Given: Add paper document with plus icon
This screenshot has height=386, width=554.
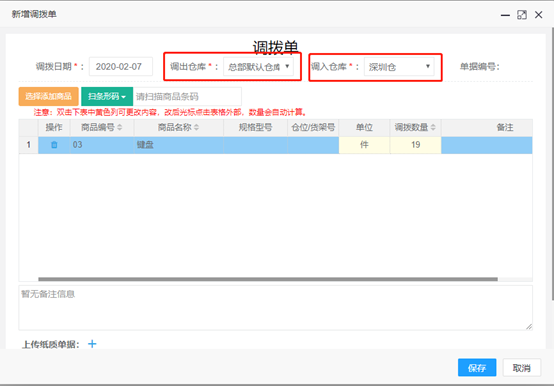Looking at the screenshot, I should pos(92,344).
